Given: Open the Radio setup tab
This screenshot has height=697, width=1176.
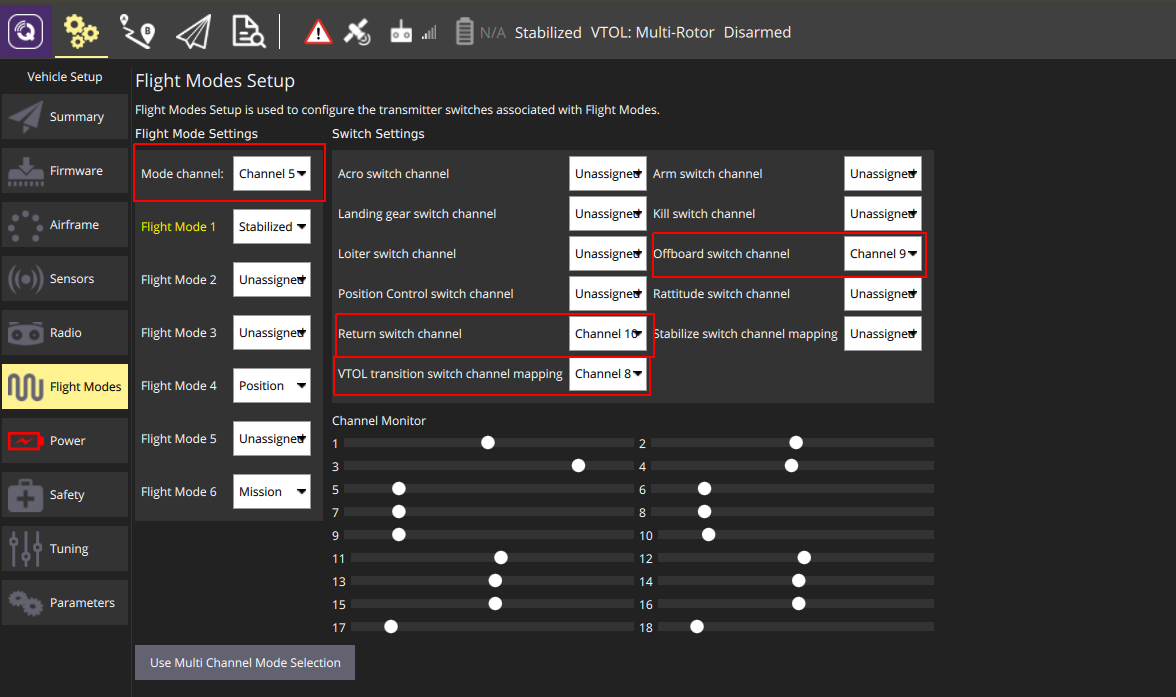Looking at the screenshot, I should point(65,333).
